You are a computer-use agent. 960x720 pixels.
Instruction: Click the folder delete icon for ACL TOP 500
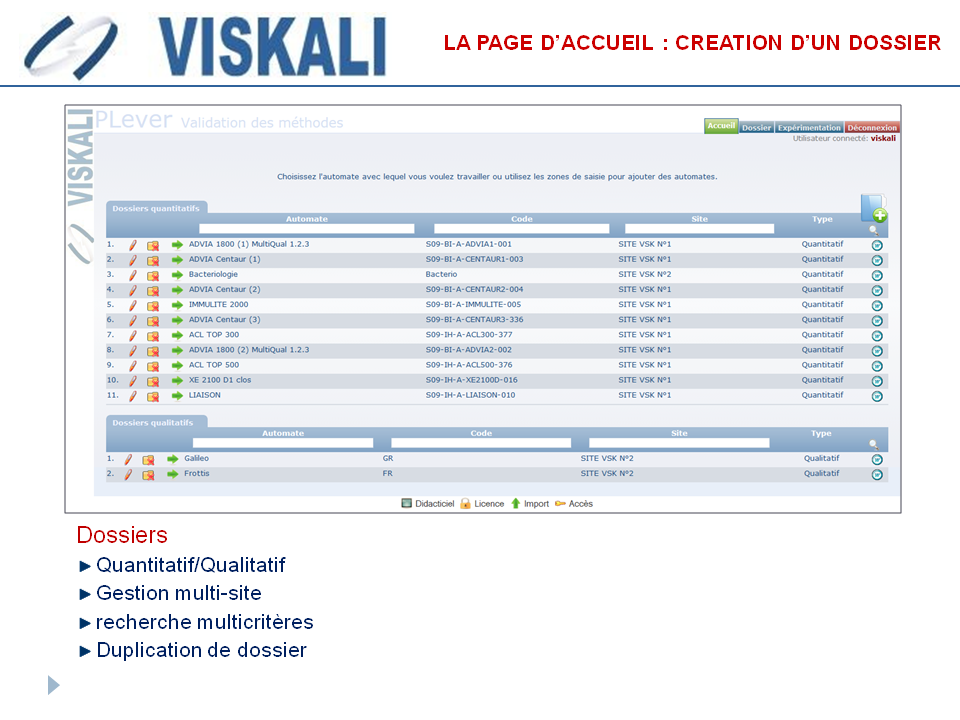pos(152,366)
